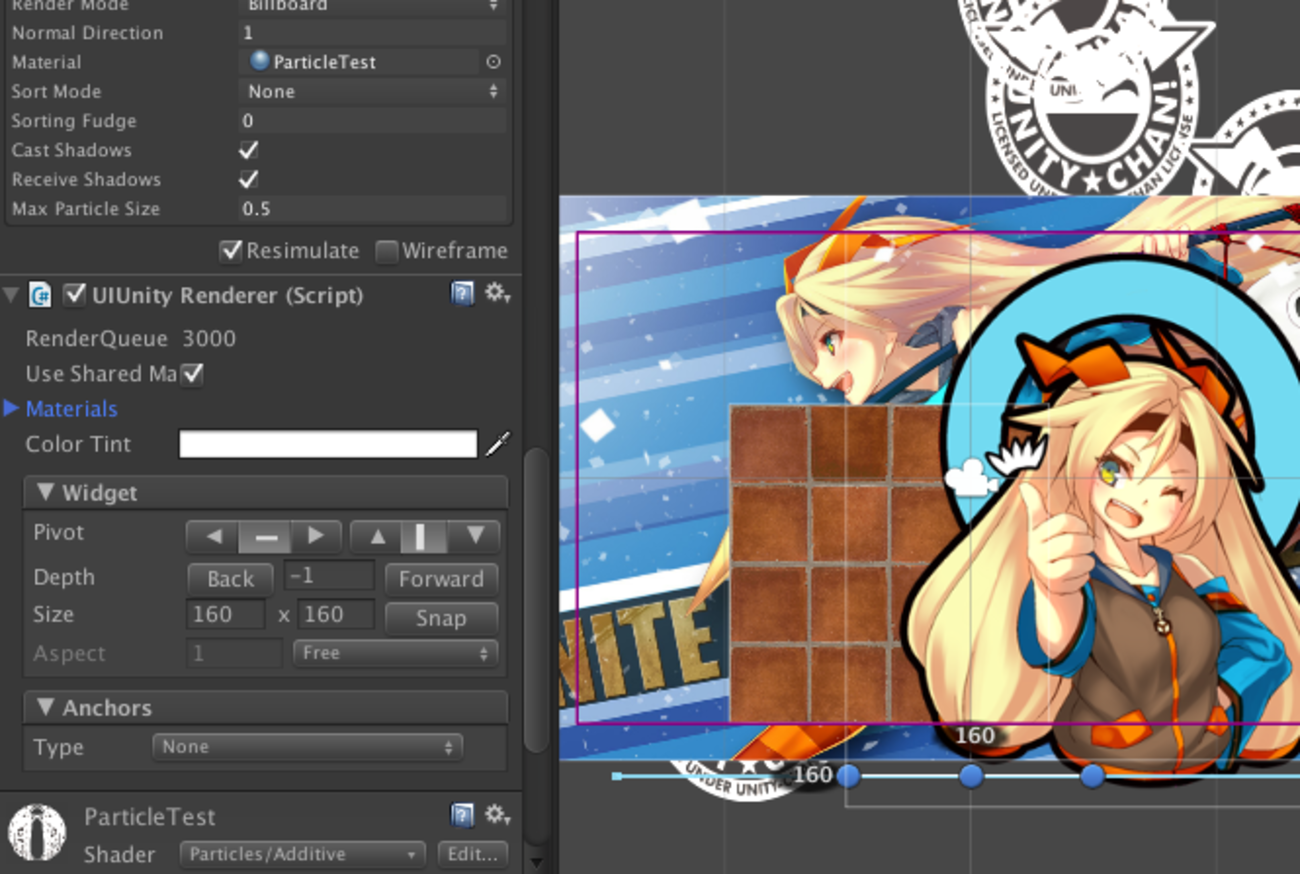Click the Depth value field
The image size is (1300, 874).
click(329, 576)
